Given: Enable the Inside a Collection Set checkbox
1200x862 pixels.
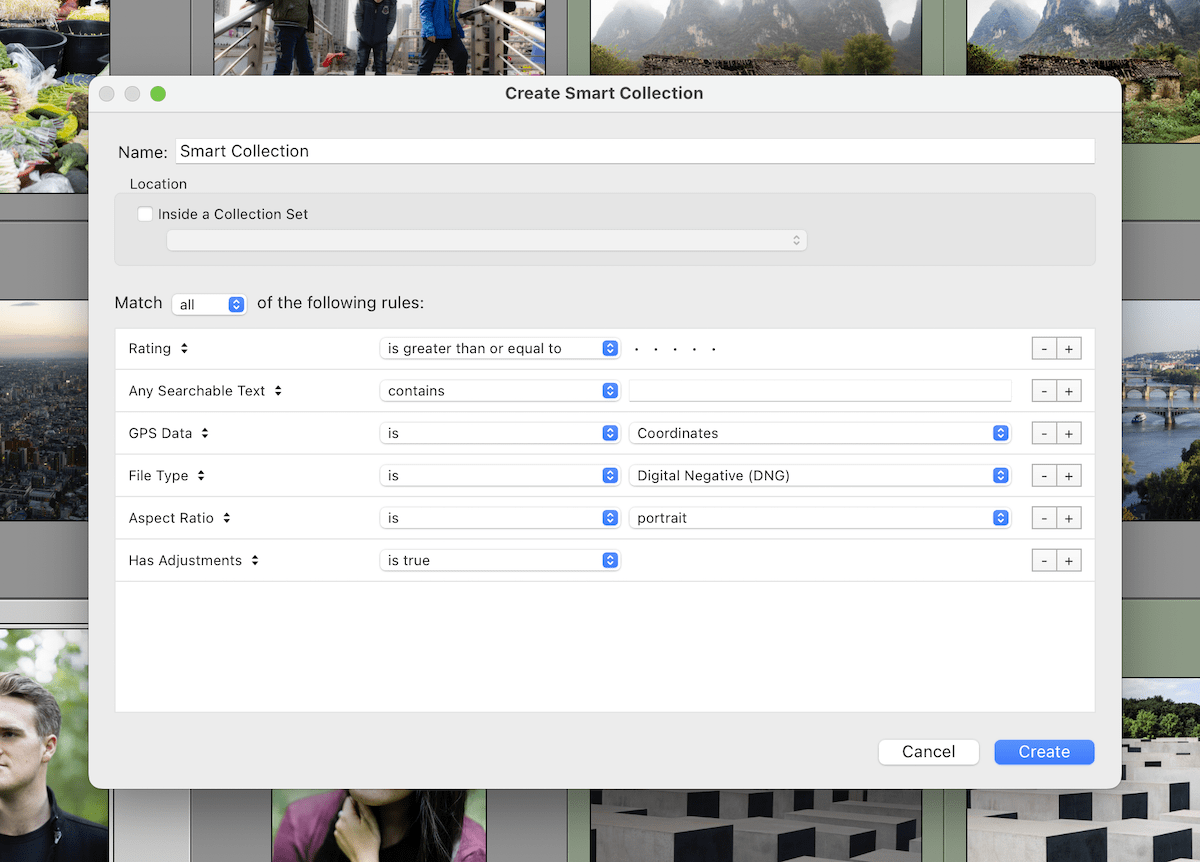Looking at the screenshot, I should point(145,214).
